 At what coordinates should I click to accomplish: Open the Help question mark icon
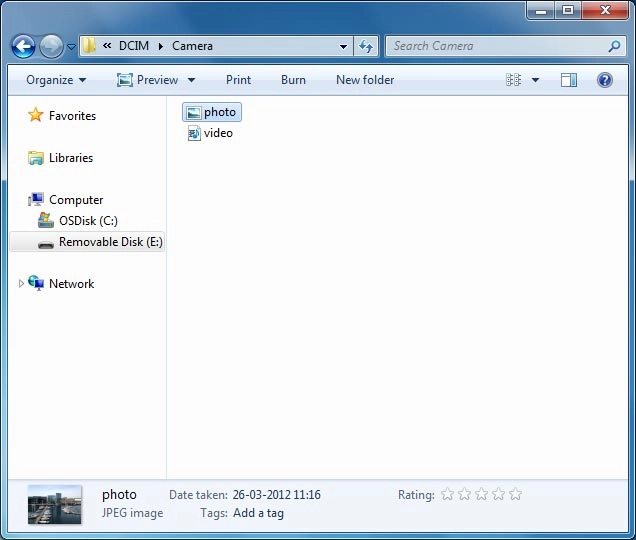(x=605, y=80)
